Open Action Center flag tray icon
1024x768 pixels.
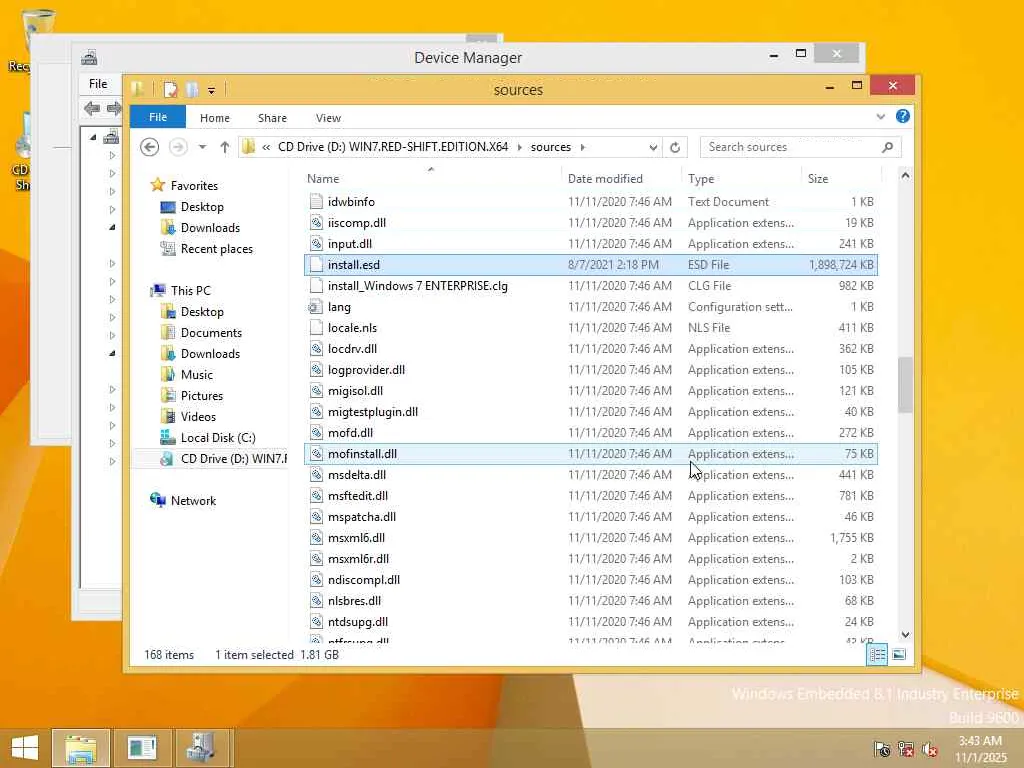pyautogui.click(x=882, y=749)
